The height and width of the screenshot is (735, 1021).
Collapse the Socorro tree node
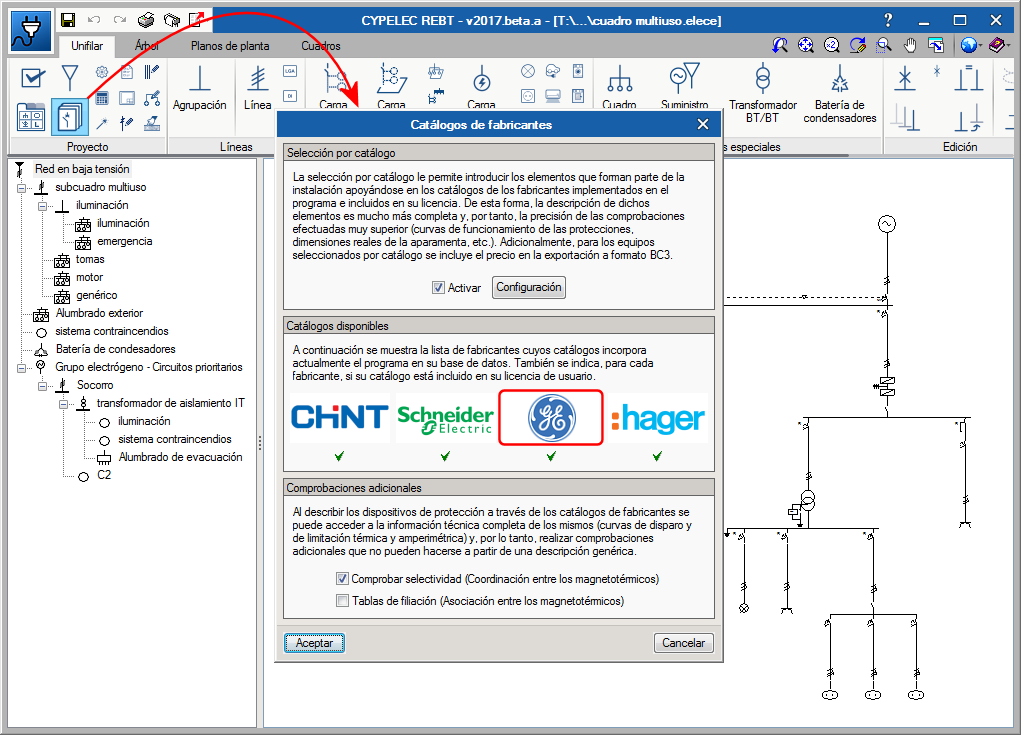pos(42,386)
